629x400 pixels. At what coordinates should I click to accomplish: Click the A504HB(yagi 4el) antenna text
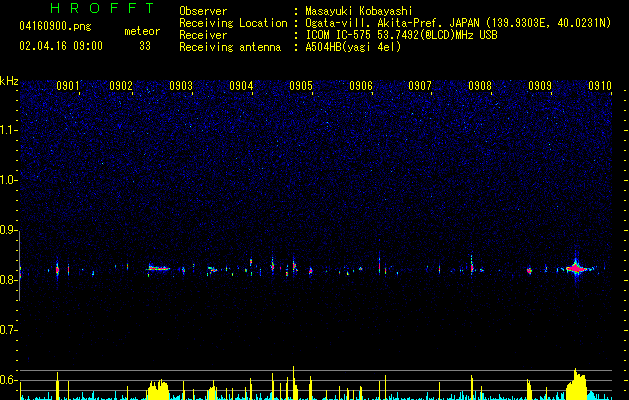[353, 47]
